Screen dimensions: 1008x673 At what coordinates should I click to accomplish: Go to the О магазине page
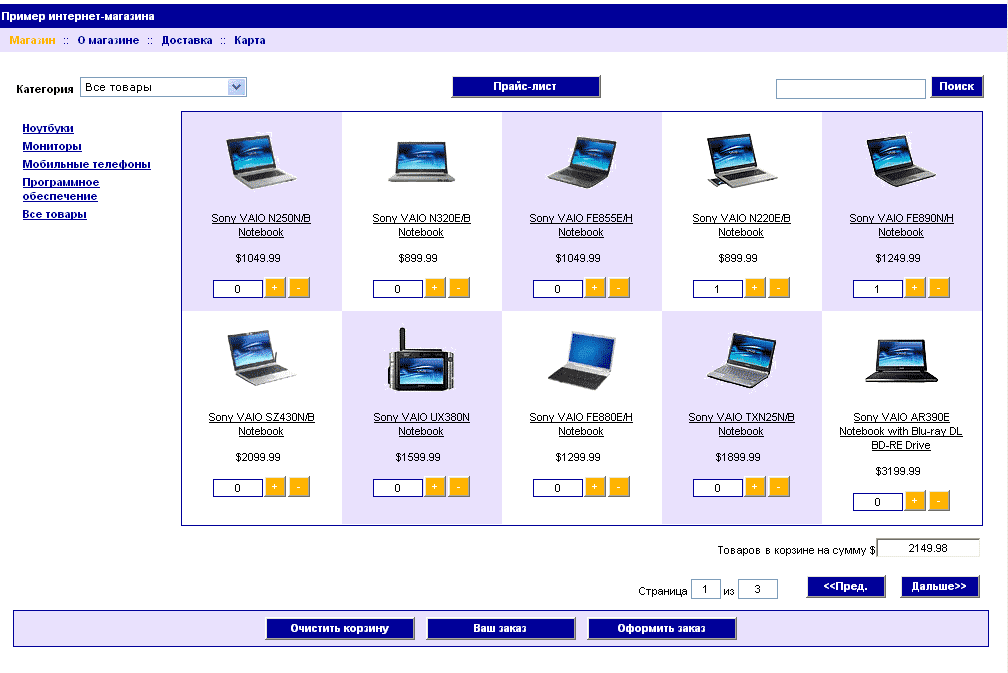tap(108, 41)
